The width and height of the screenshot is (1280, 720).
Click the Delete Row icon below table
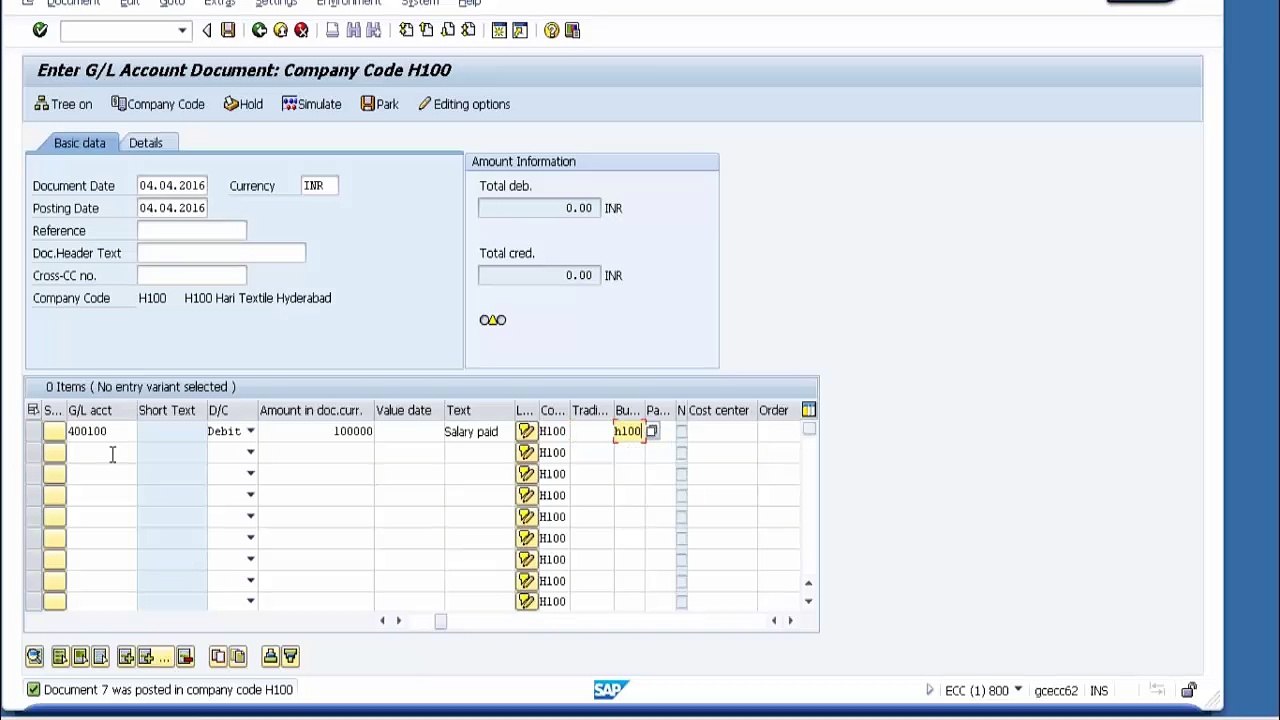185,656
